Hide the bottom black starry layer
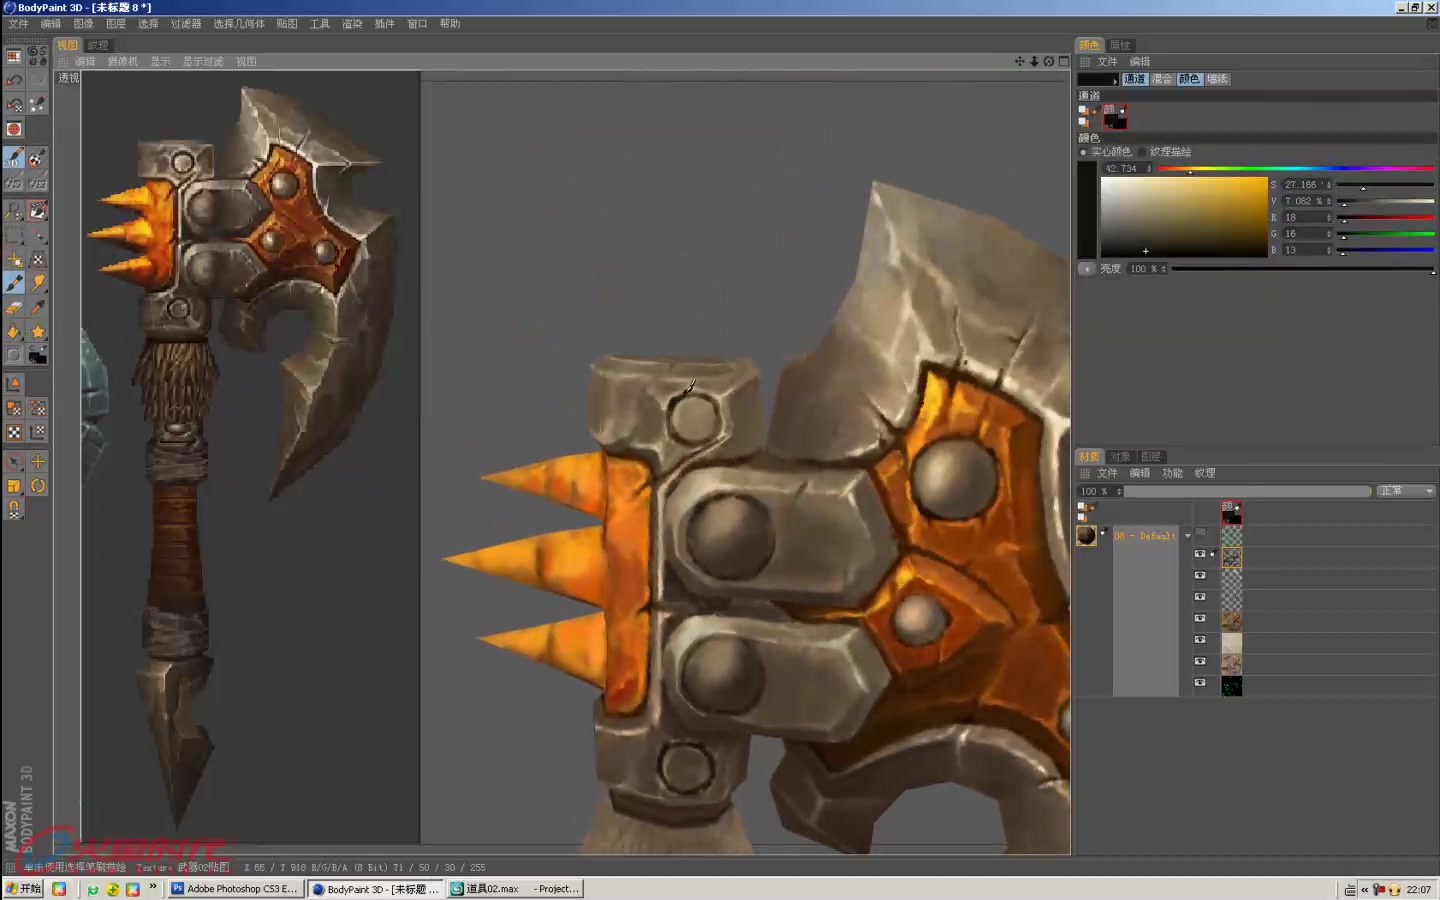The image size is (1440, 900). point(1200,683)
